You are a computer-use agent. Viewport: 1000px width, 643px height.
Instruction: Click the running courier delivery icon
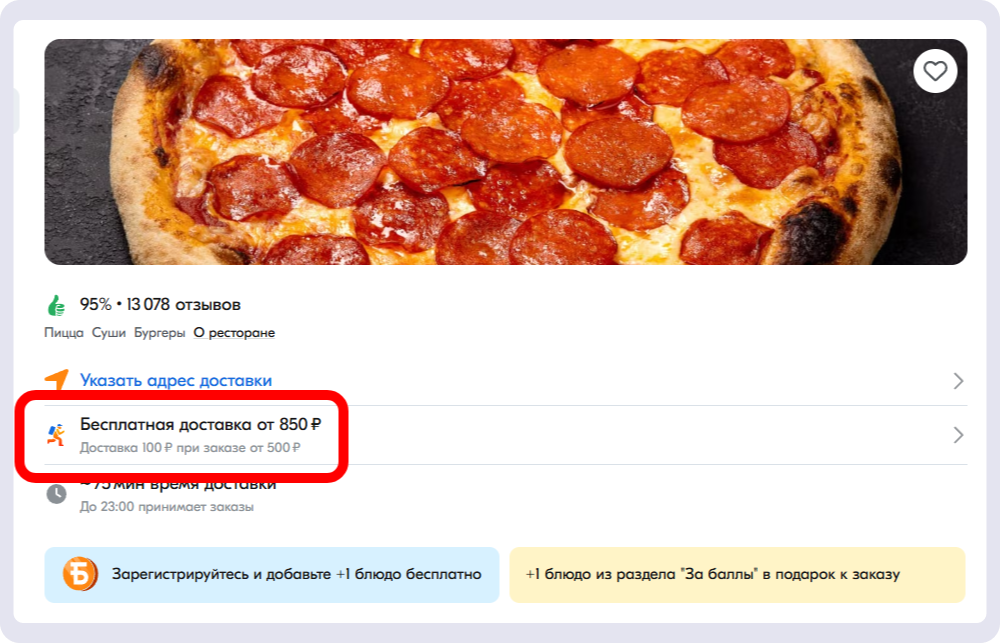pos(56,434)
